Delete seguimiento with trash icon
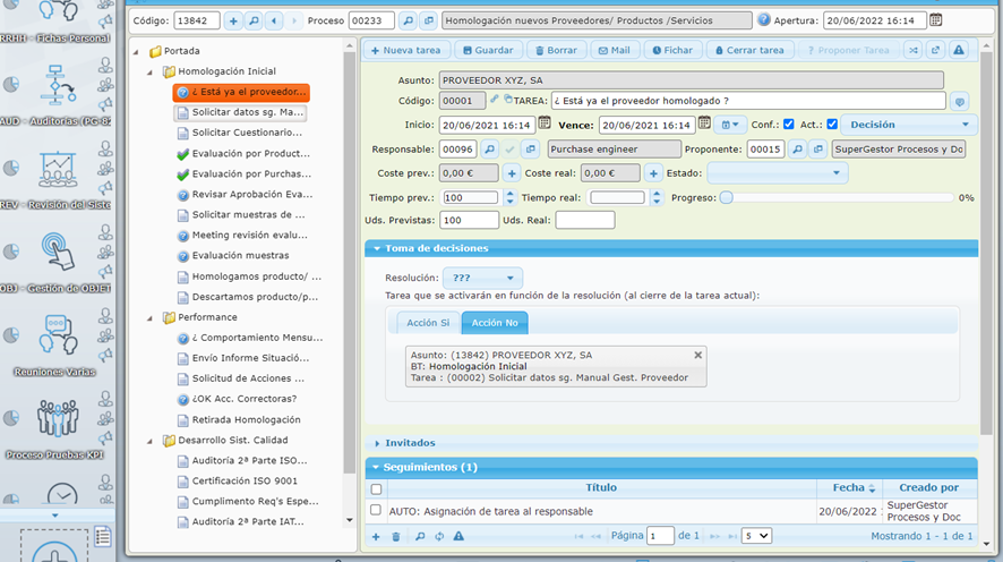The image size is (1003, 562). point(396,536)
